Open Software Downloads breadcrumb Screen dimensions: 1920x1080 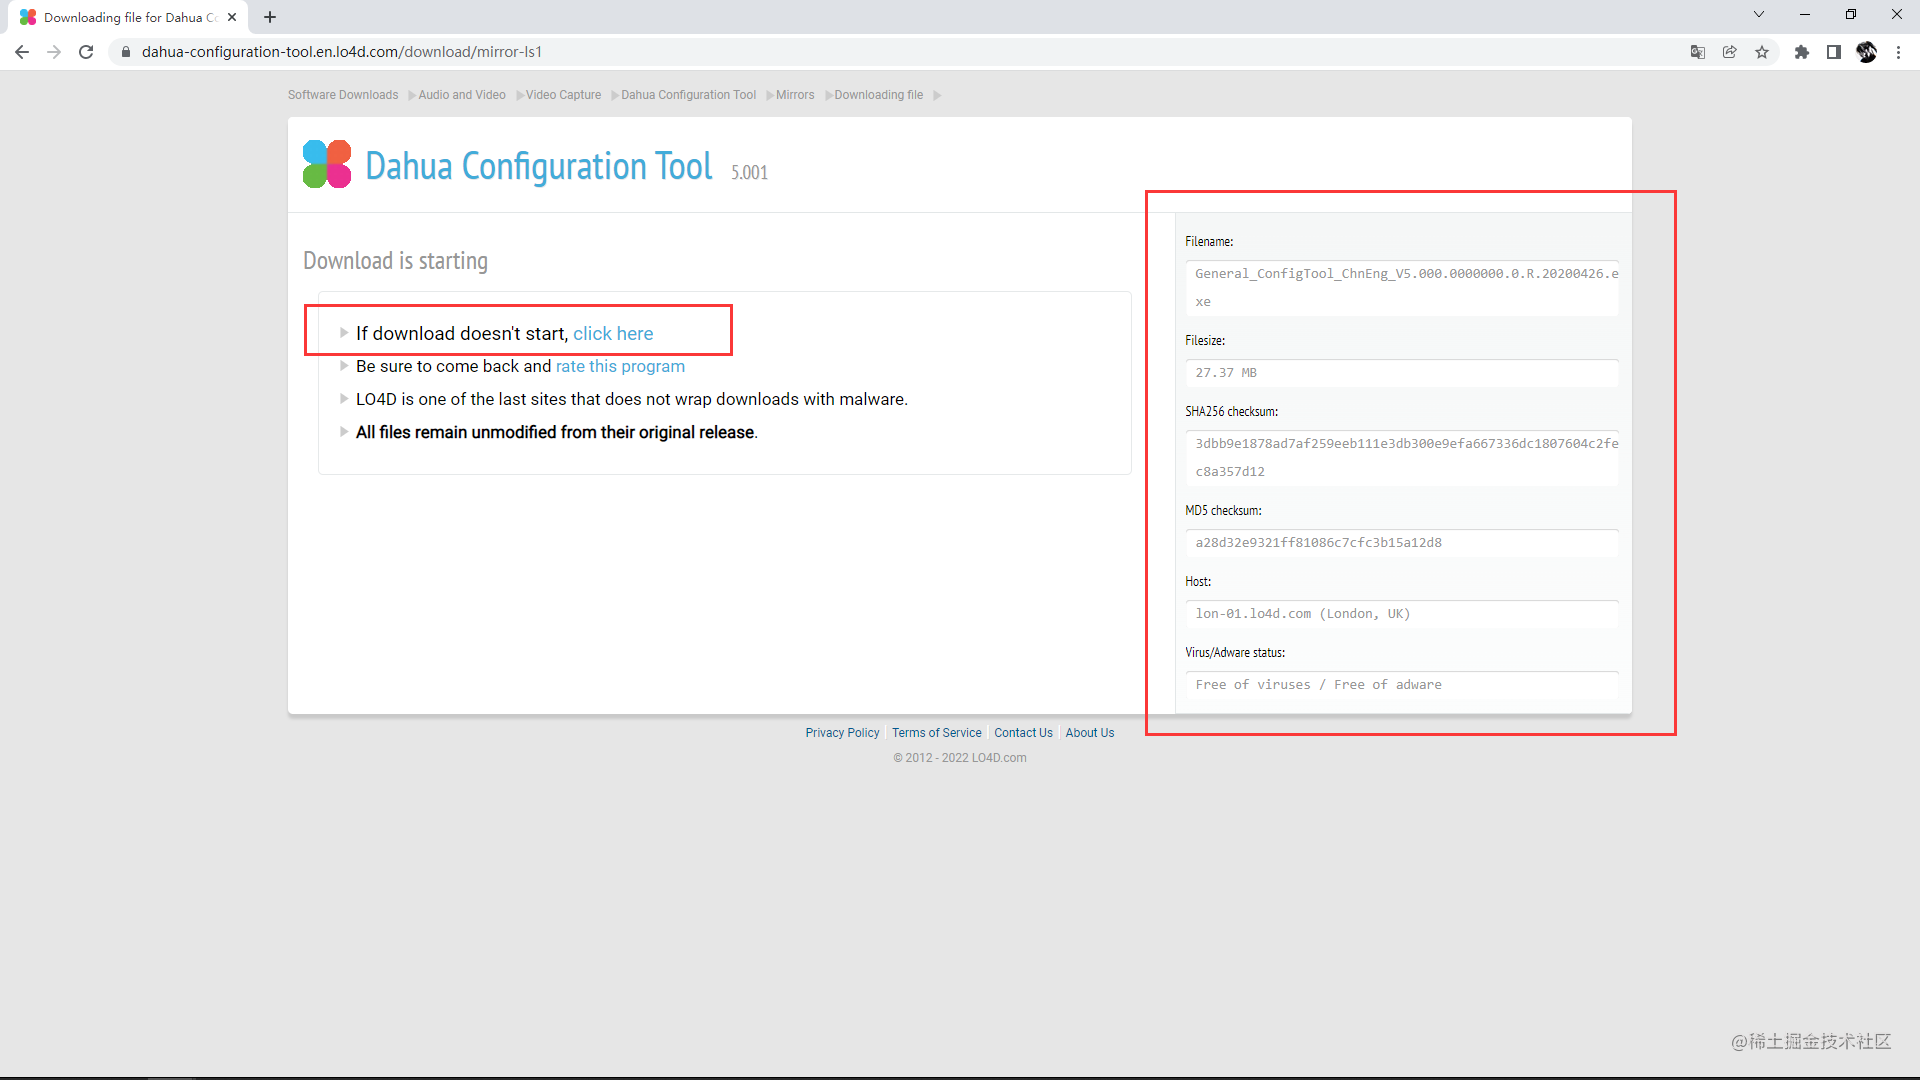pos(343,95)
